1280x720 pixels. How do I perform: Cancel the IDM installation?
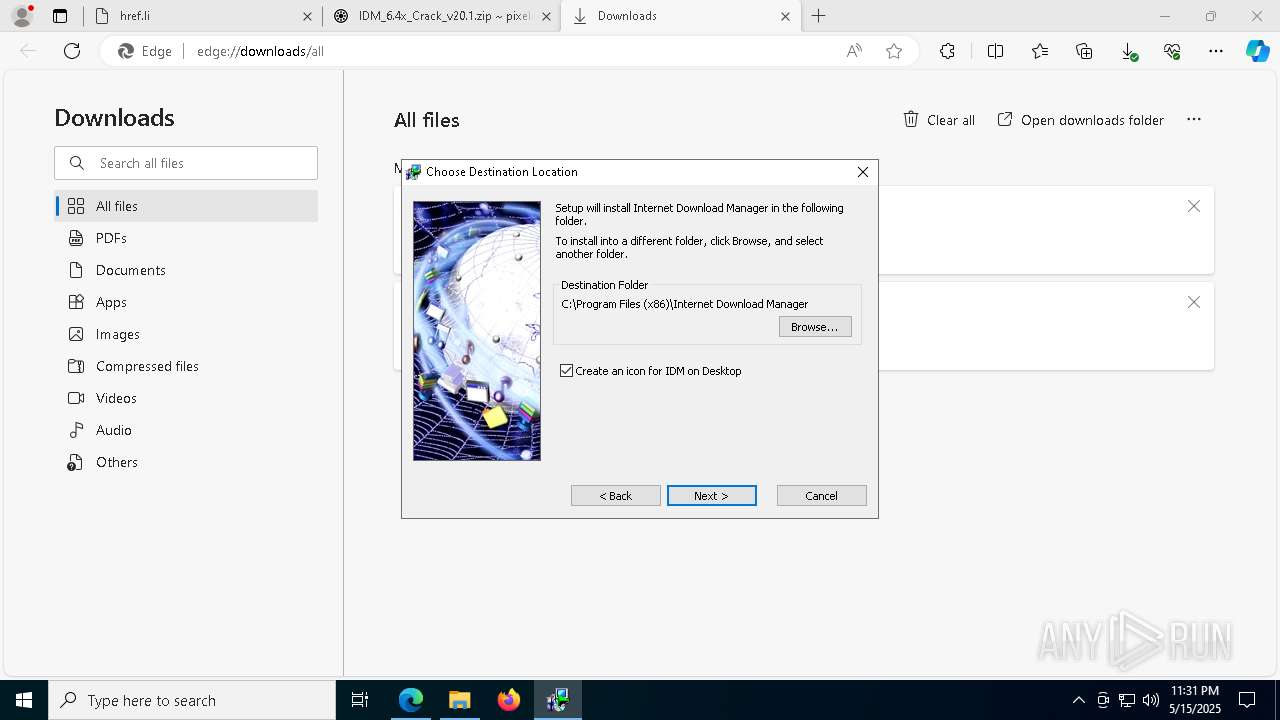821,496
